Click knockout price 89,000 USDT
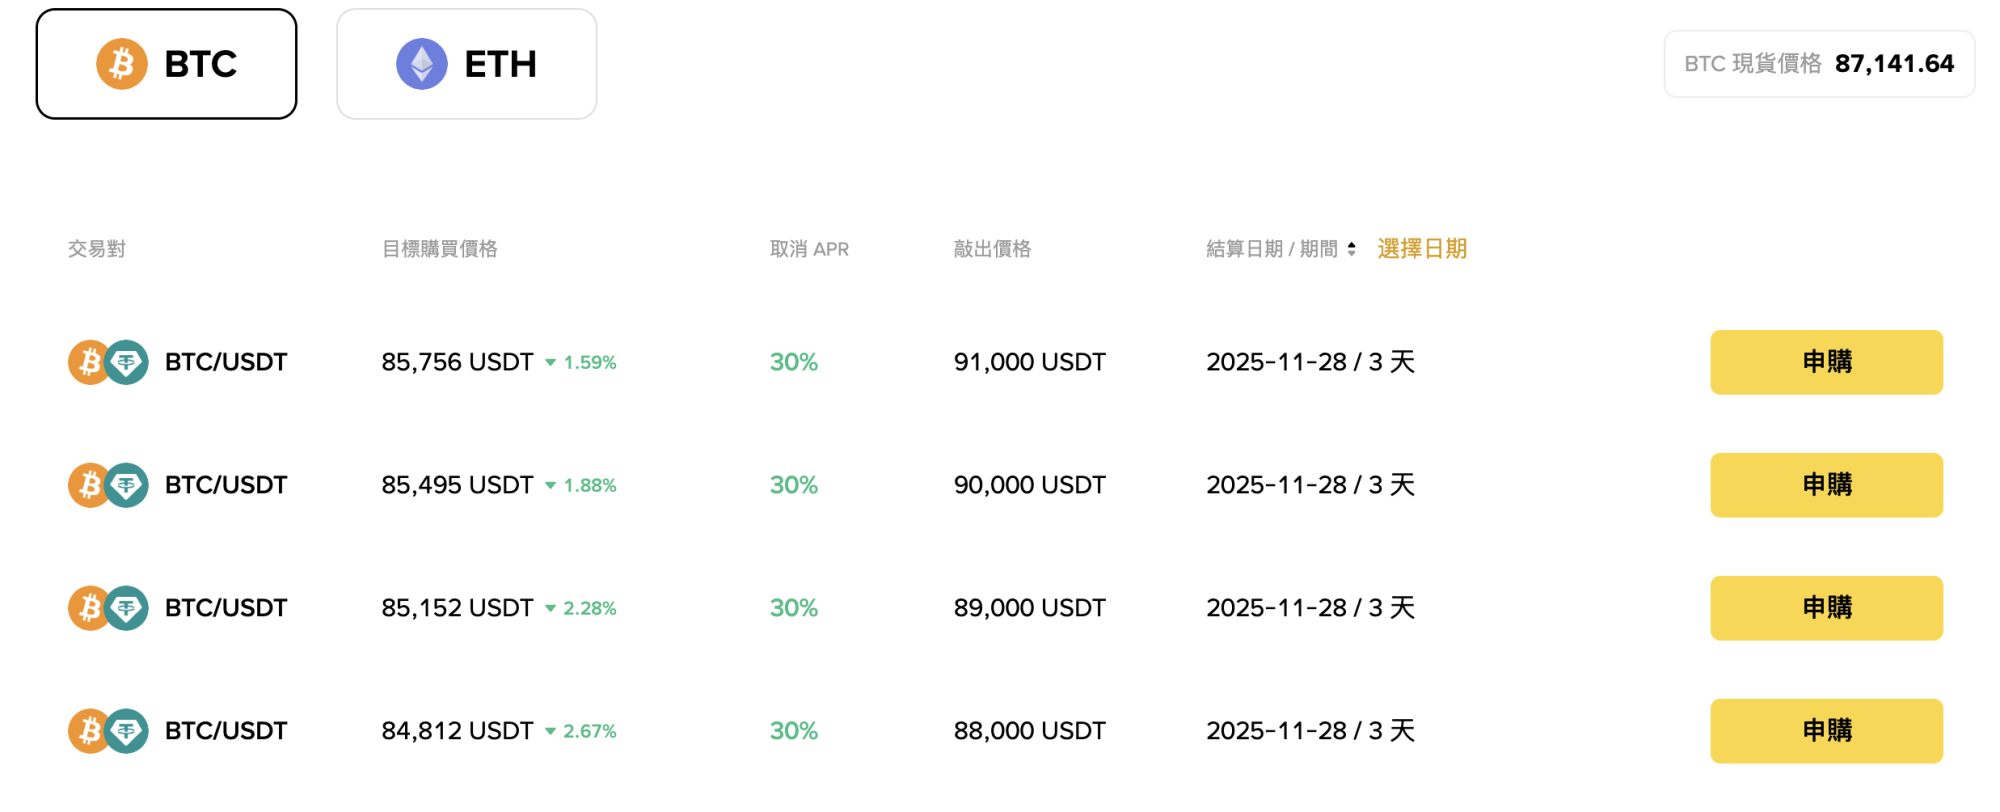This screenshot has width=2000, height=812. [1029, 608]
